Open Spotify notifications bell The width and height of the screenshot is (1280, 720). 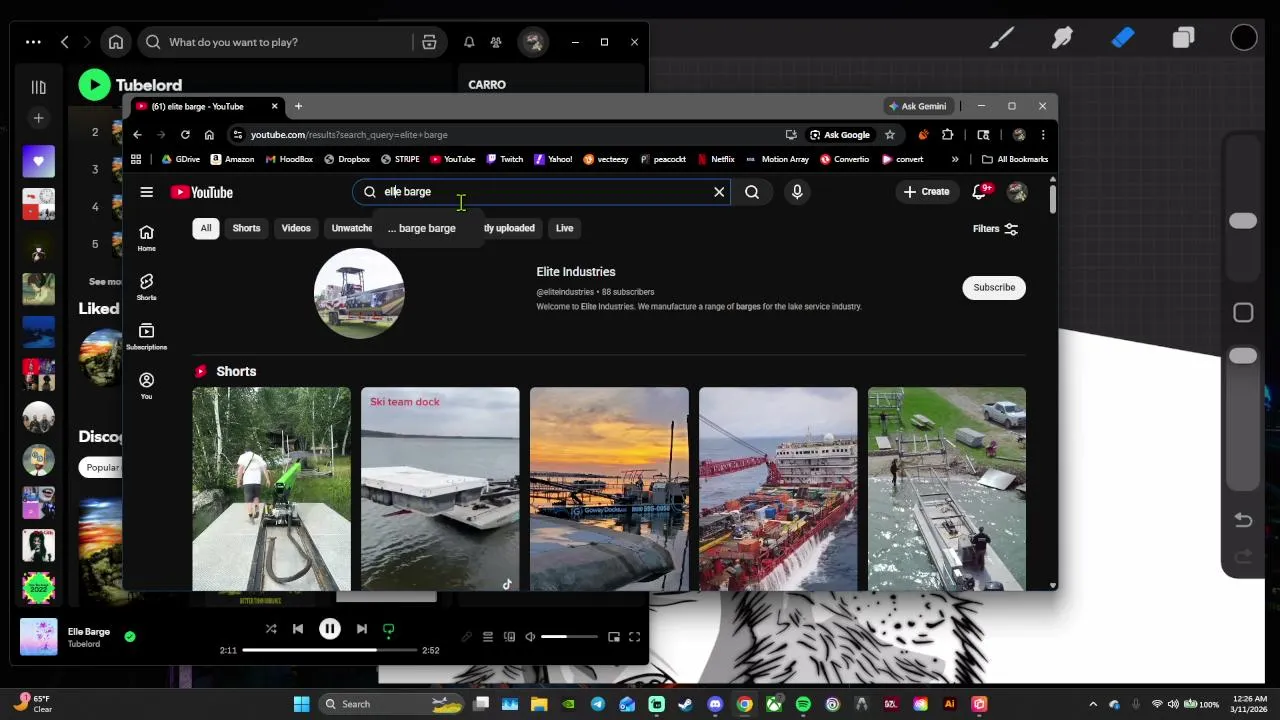[469, 42]
